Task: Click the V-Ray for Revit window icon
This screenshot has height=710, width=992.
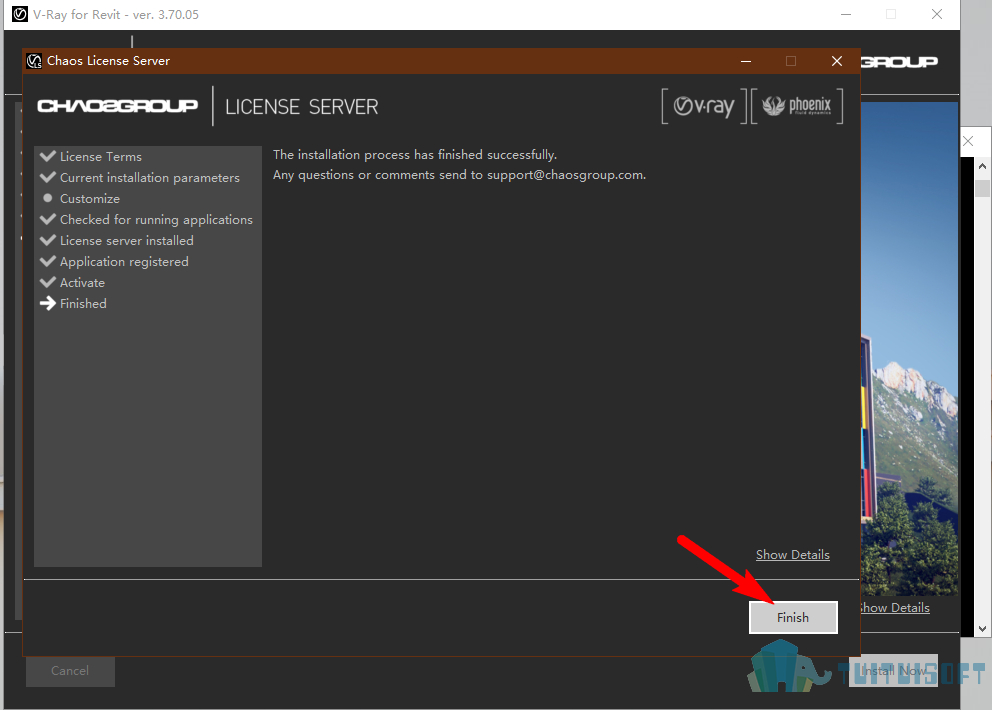Action: pos(20,14)
